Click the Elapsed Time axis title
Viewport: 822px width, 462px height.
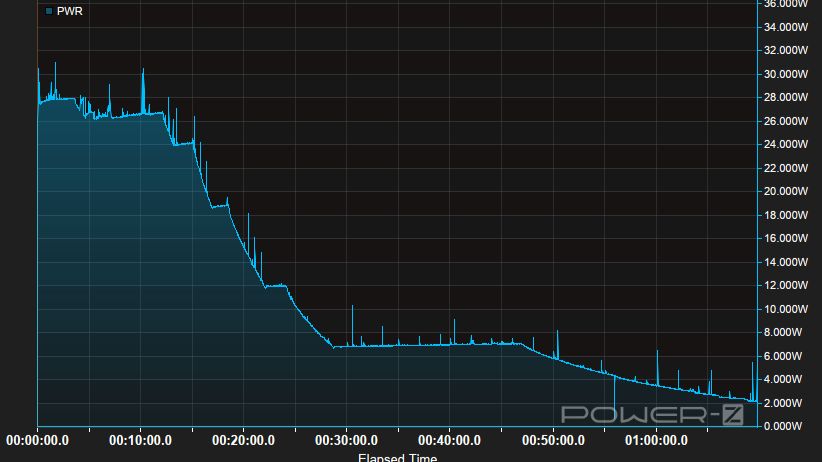(x=397, y=458)
